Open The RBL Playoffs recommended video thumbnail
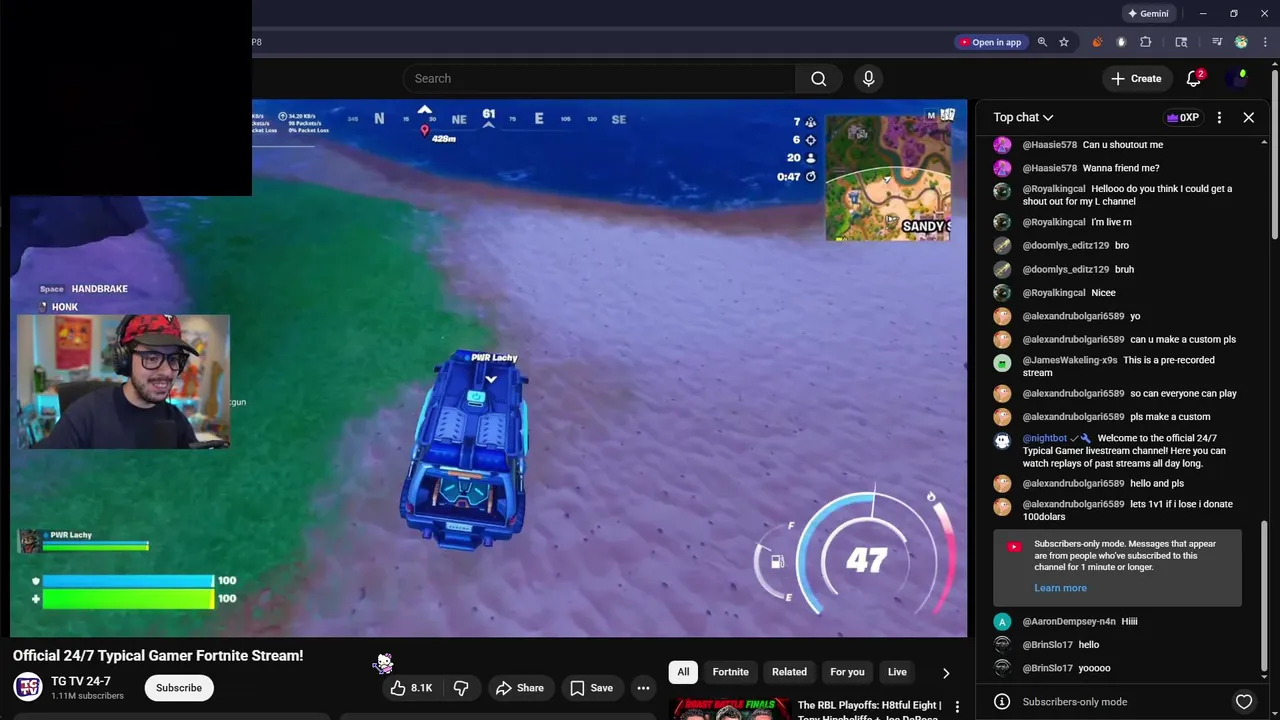 729,709
